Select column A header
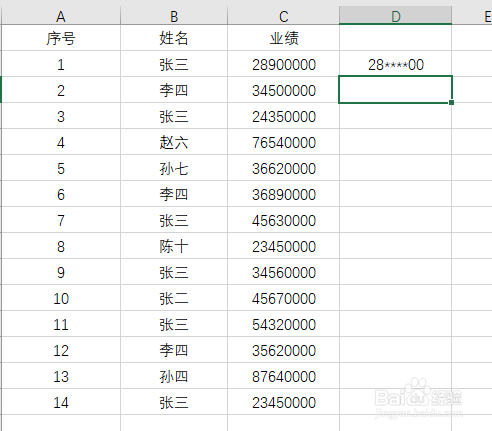 click(x=61, y=16)
